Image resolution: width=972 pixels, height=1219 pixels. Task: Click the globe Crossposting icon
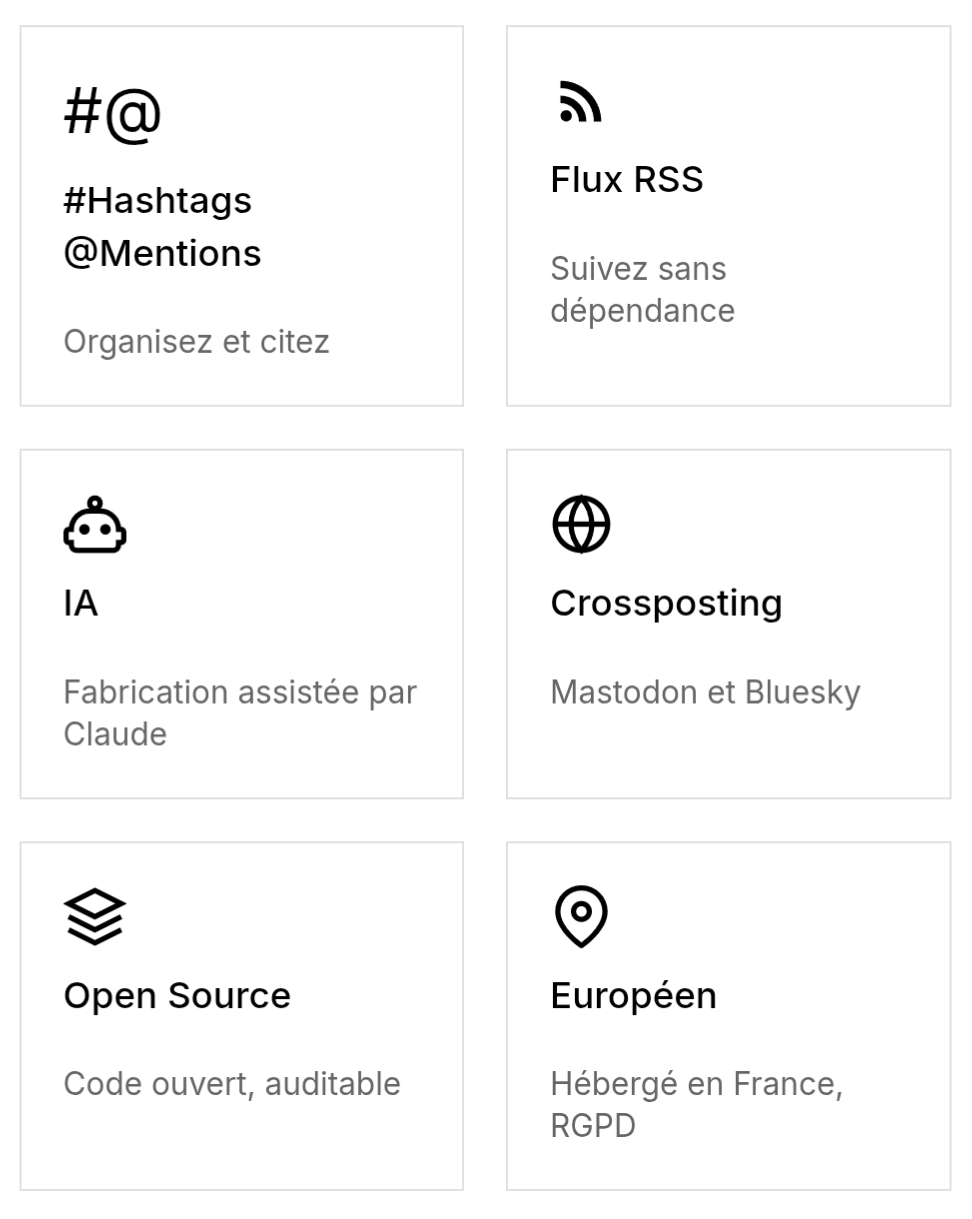point(581,524)
